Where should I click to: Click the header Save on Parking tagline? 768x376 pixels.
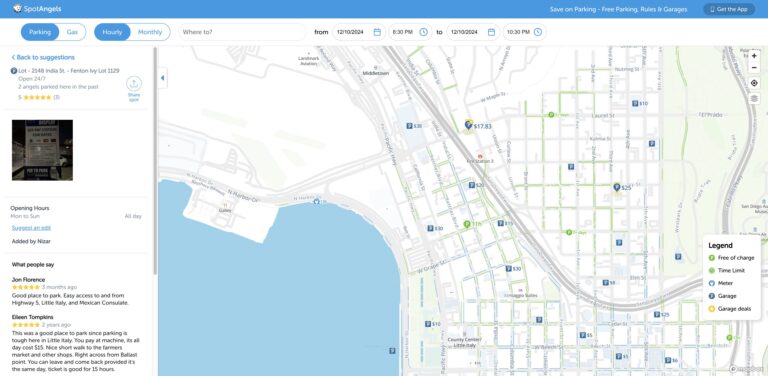point(618,9)
